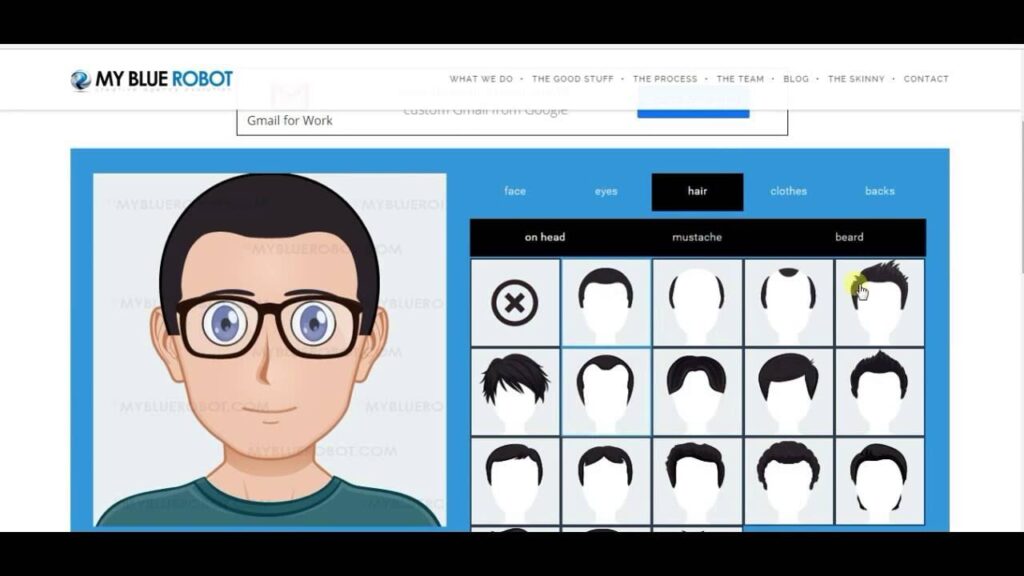Go to the backs tab
This screenshot has width=1024, height=576.
click(x=880, y=191)
